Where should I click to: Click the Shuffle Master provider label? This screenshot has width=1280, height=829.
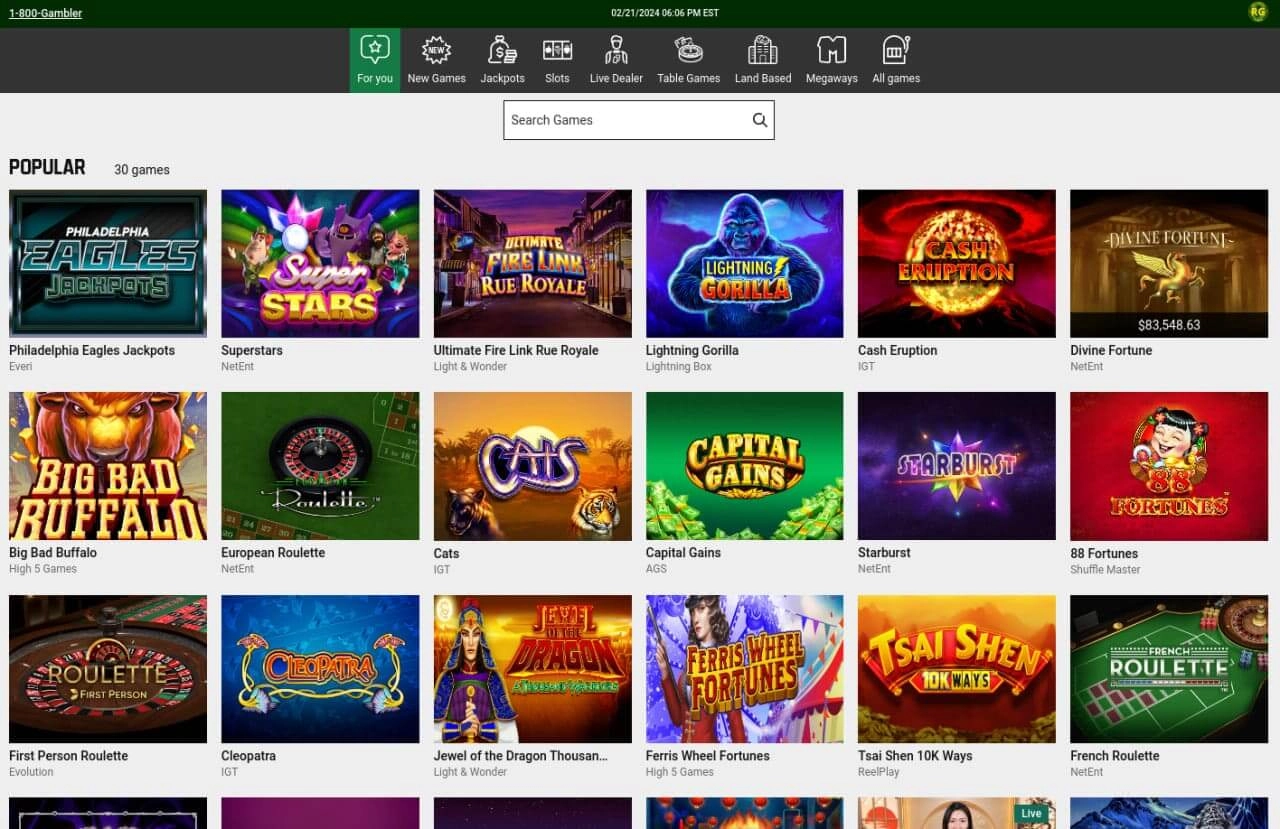click(1105, 570)
